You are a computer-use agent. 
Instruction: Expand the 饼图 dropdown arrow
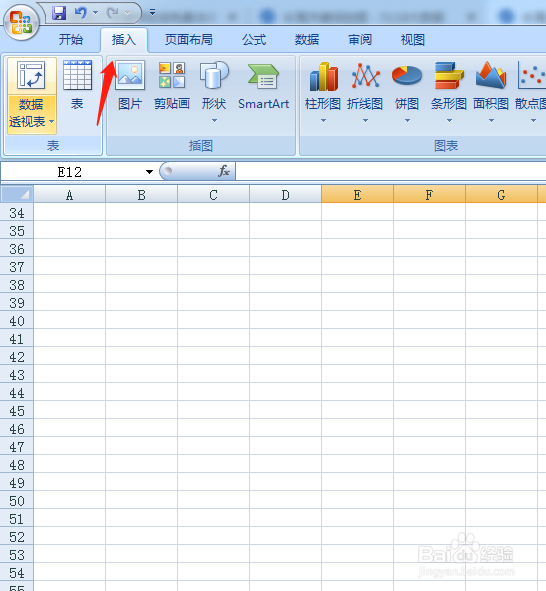coord(407,121)
